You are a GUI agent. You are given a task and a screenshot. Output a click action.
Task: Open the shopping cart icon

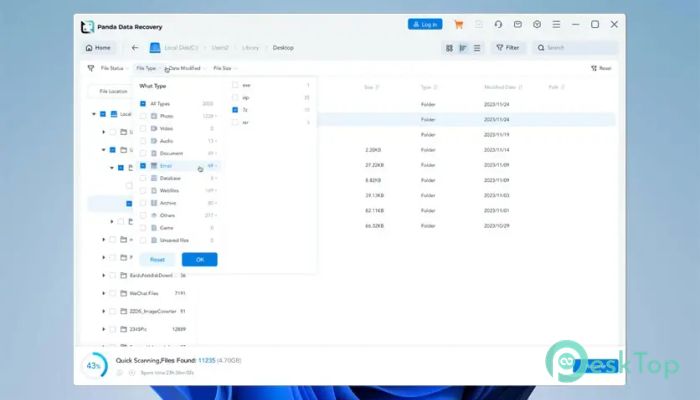[x=458, y=25]
